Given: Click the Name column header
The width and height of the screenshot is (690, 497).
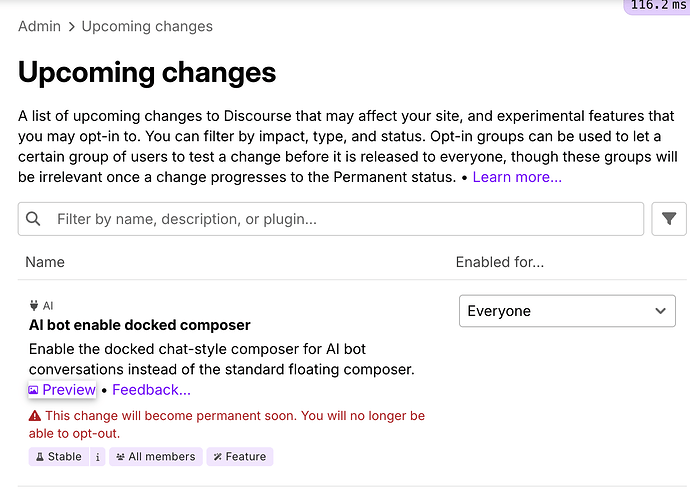Looking at the screenshot, I should pos(45,262).
